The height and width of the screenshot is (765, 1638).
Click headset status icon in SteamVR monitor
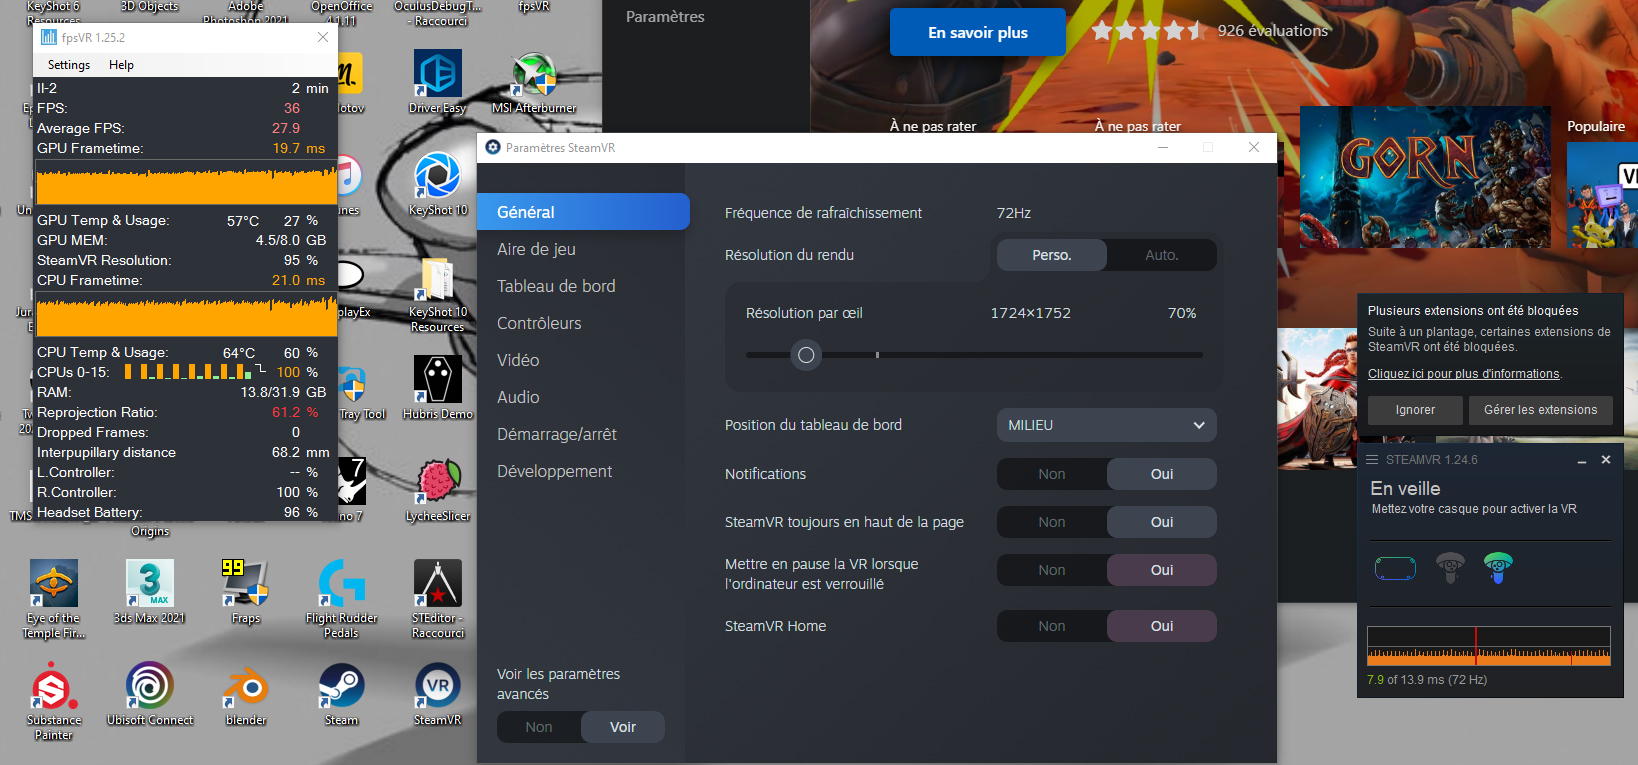(x=1395, y=569)
